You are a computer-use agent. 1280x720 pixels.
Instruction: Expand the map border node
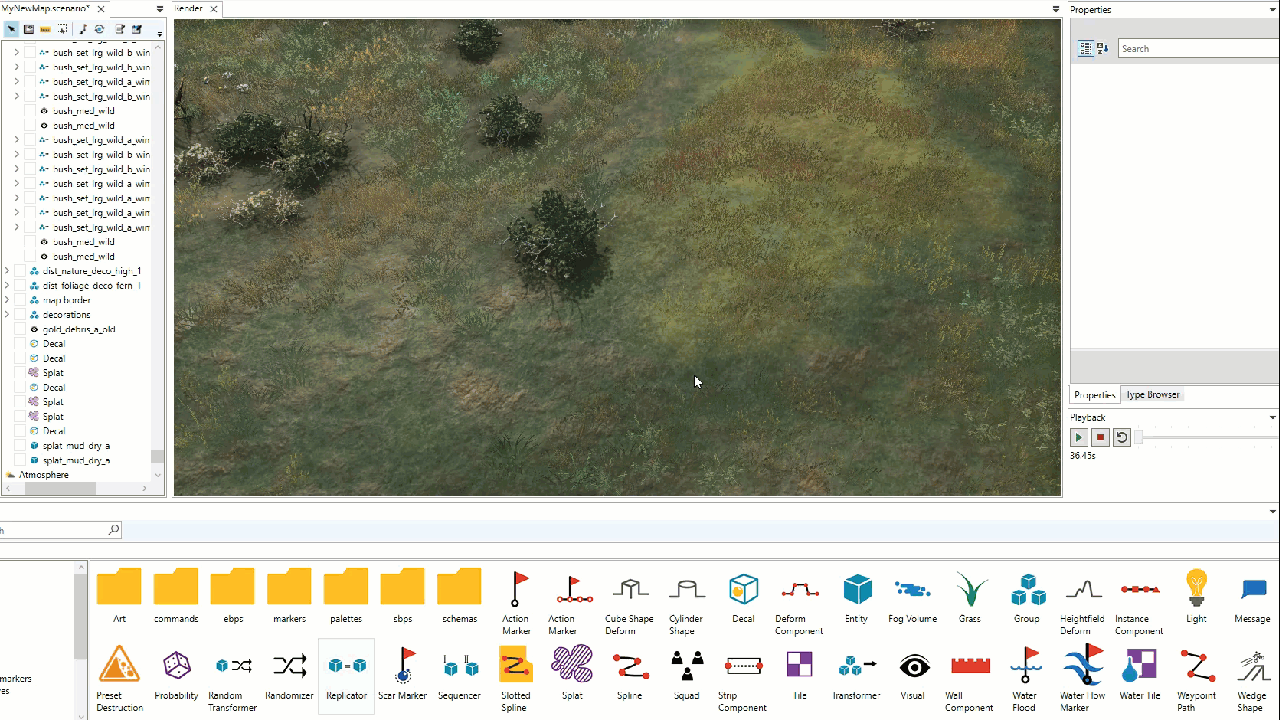[7, 300]
